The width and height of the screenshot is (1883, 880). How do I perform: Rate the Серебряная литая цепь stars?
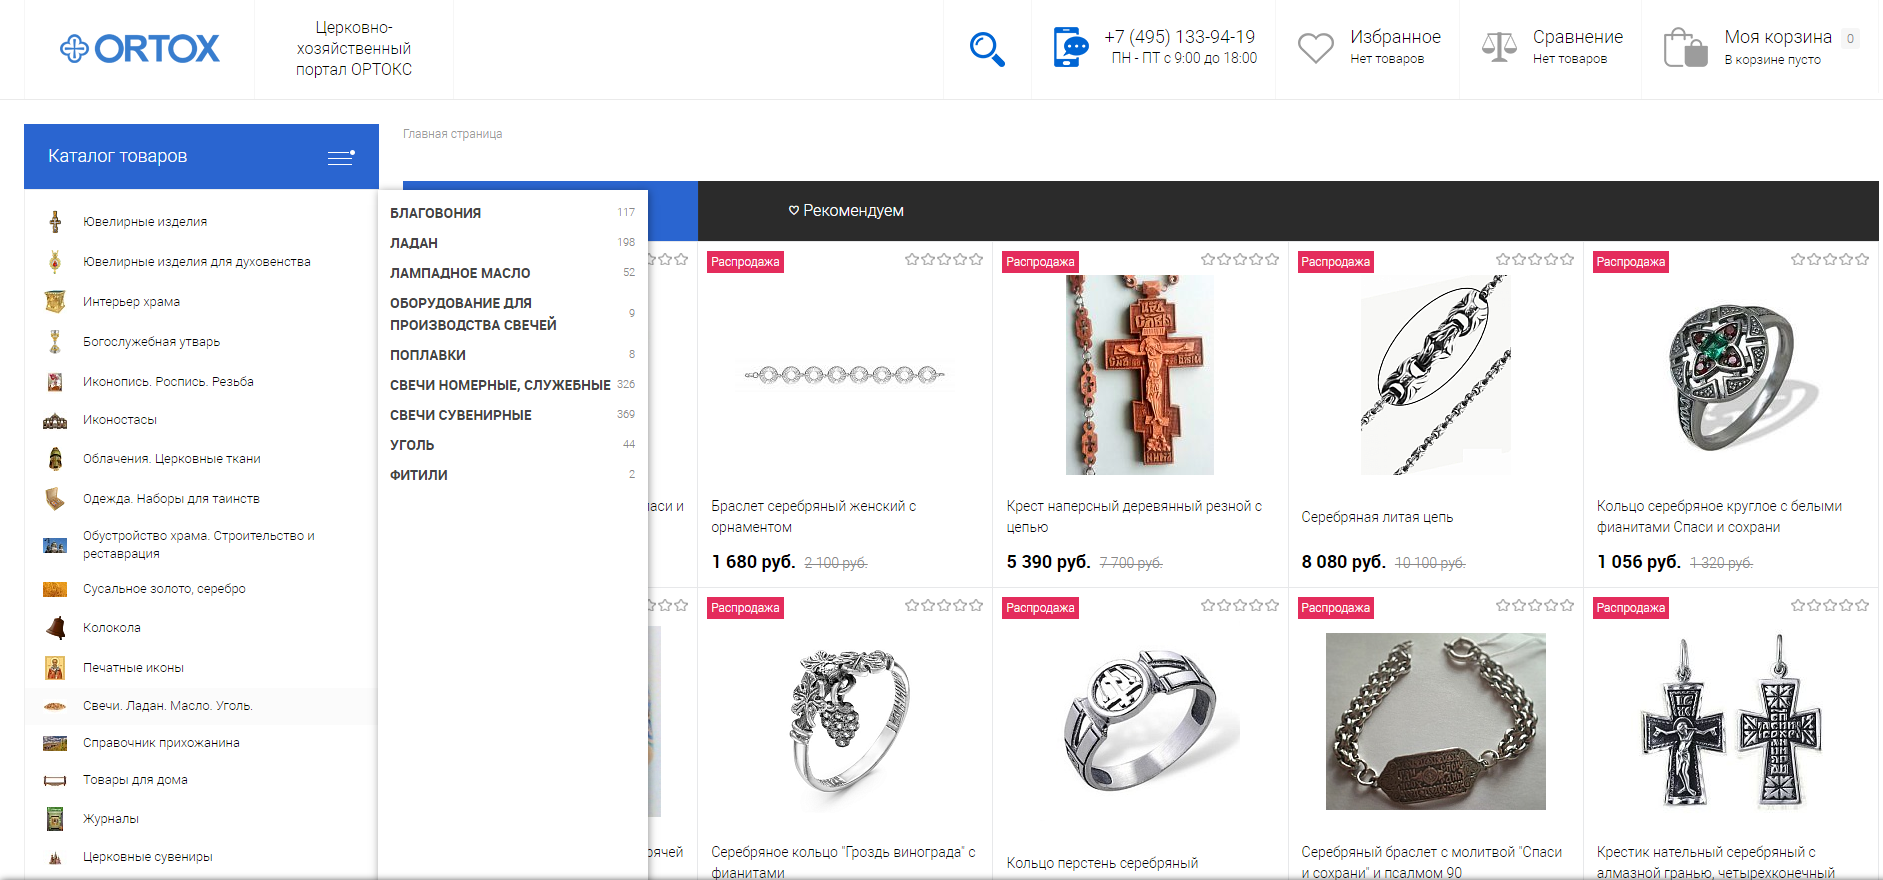click(x=1535, y=260)
